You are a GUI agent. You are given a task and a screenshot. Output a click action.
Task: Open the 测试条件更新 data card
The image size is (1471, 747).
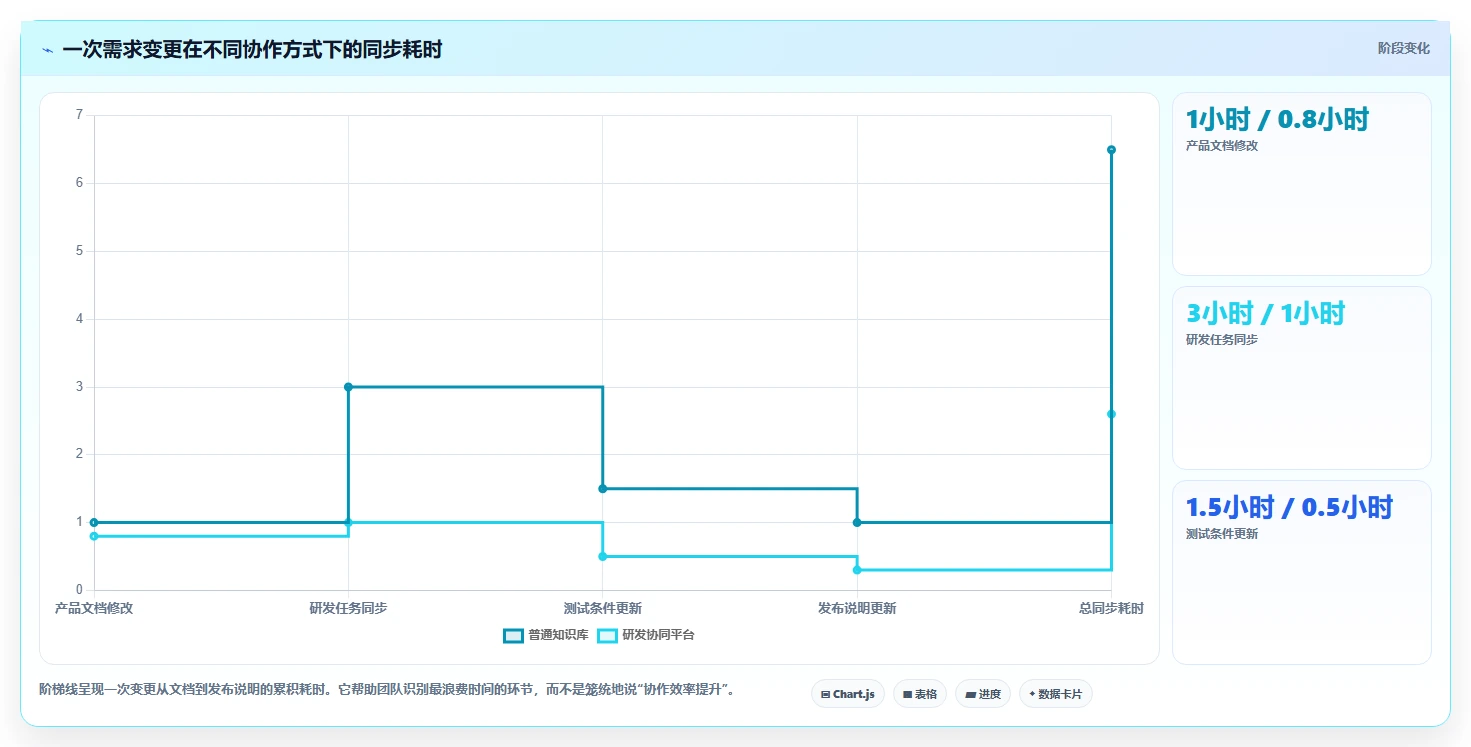tap(1301, 572)
